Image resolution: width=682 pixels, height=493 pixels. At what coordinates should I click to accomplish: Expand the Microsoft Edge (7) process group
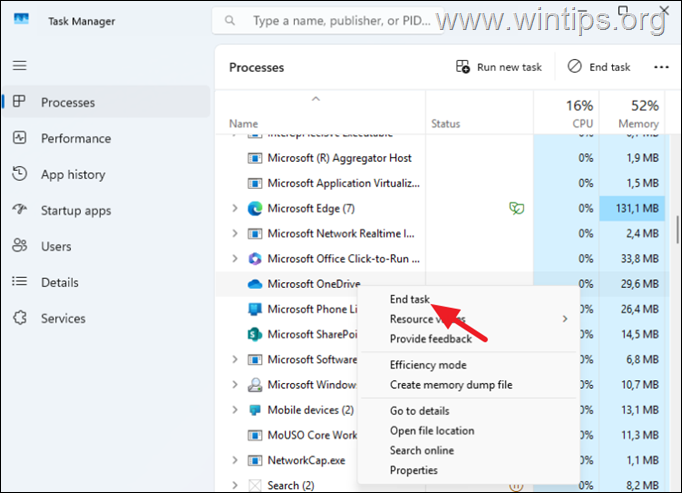[x=235, y=208]
